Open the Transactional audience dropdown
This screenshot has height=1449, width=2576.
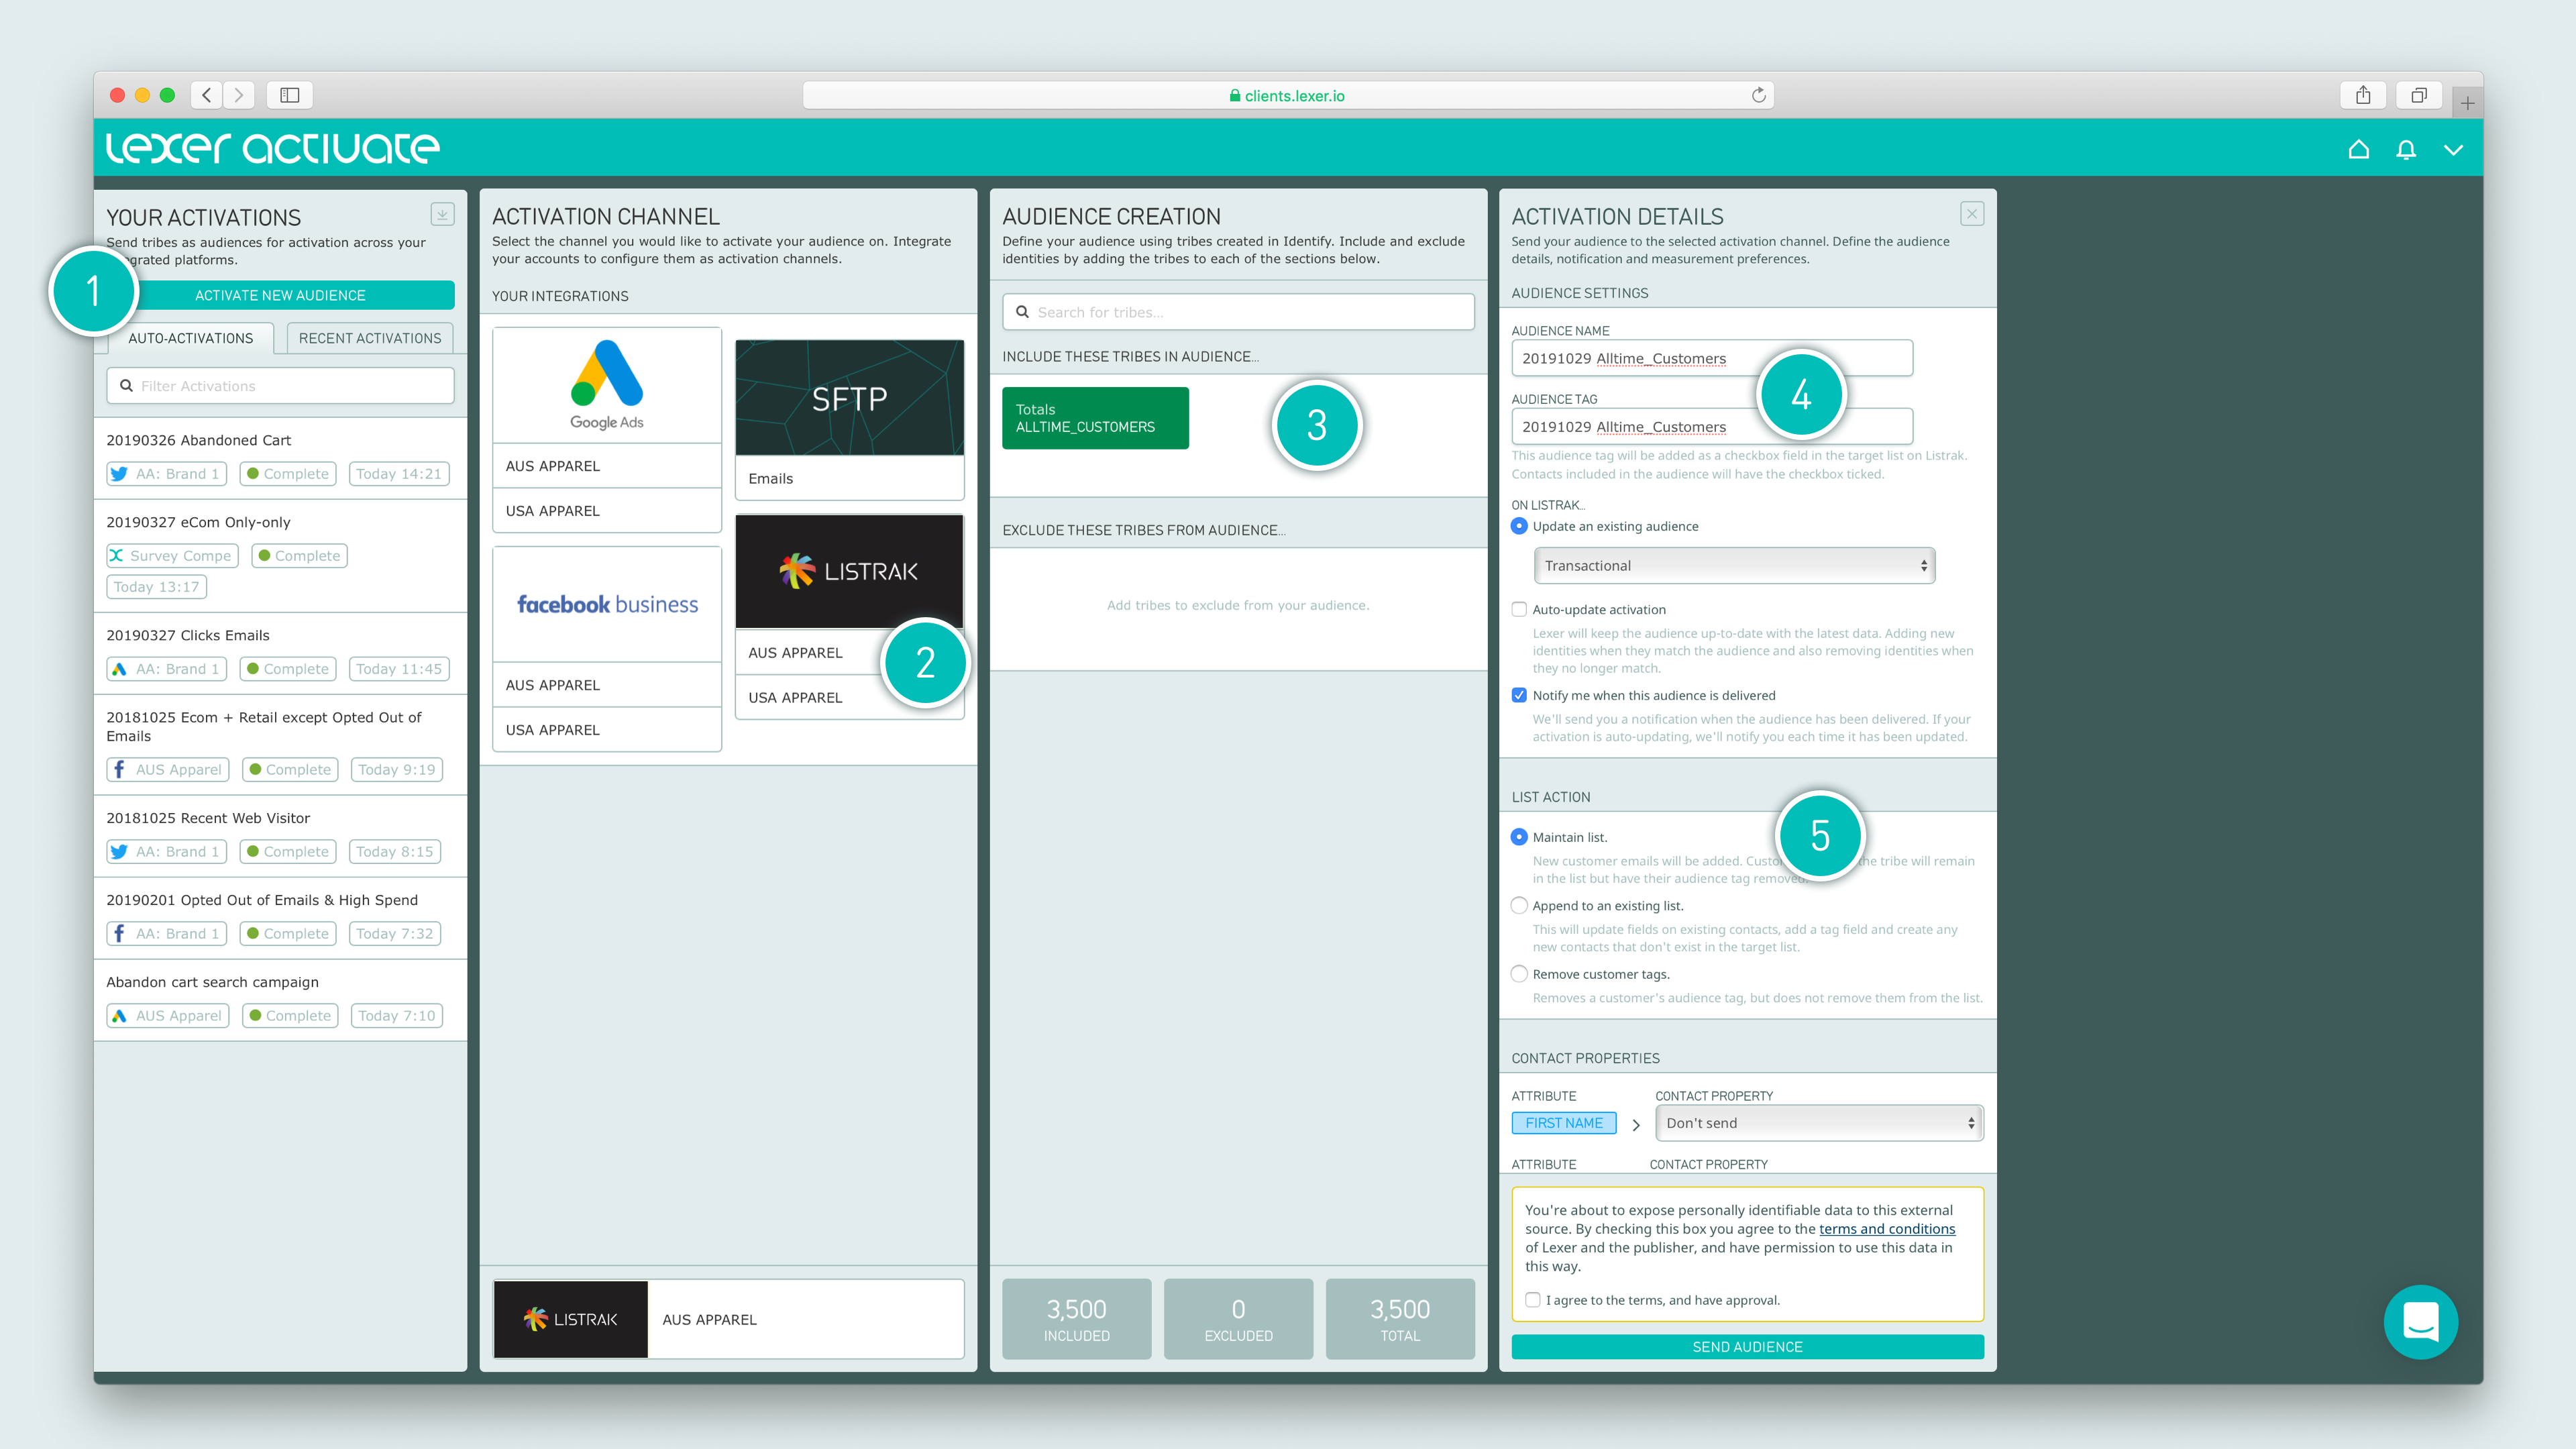click(1734, 566)
